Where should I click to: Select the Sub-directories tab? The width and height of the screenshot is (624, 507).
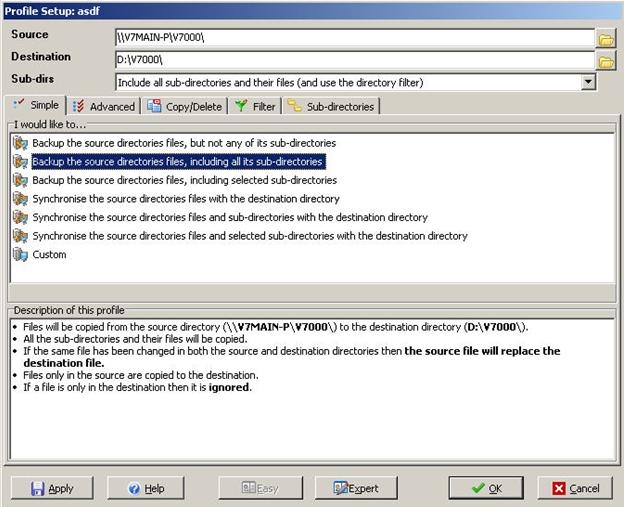[x=330, y=106]
